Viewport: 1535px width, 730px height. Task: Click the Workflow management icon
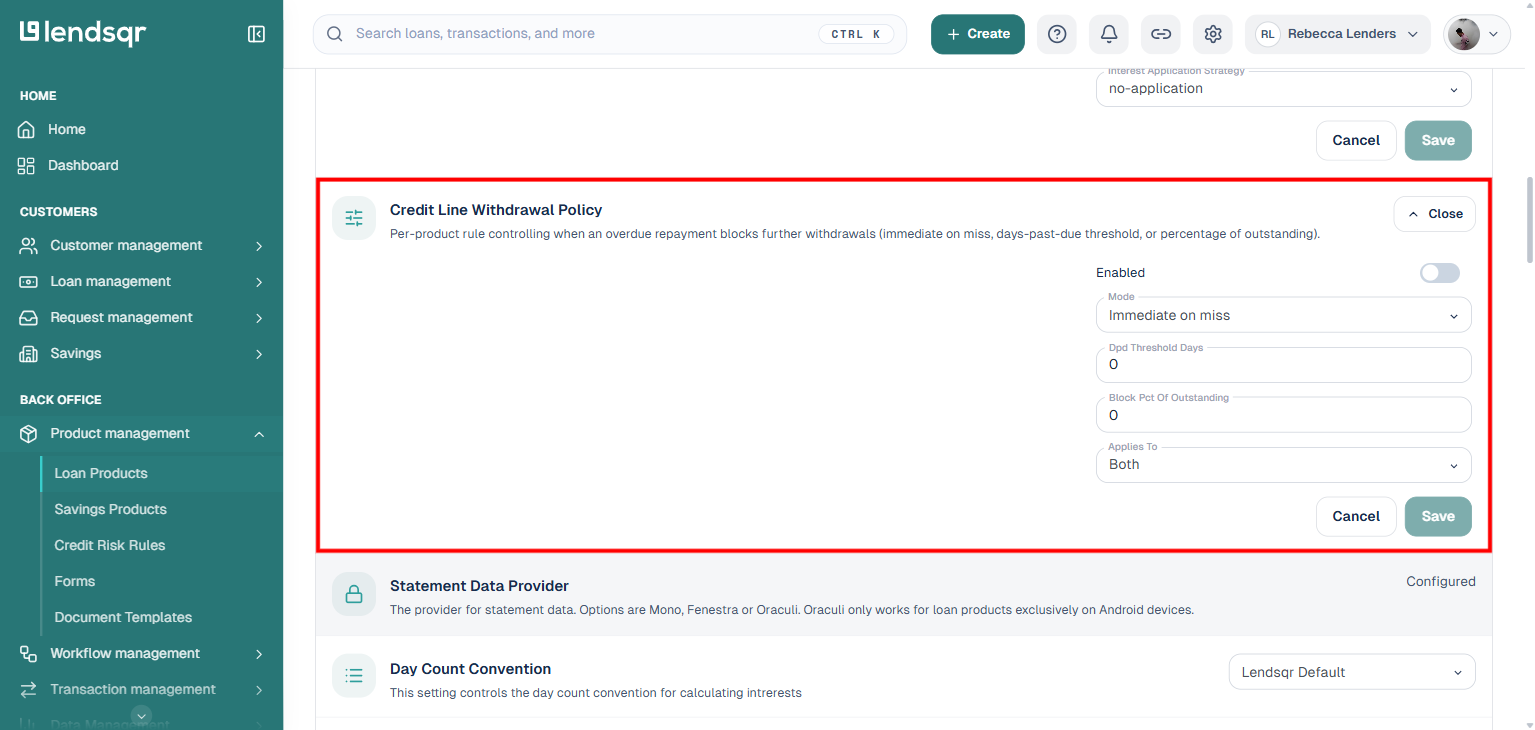(x=29, y=654)
